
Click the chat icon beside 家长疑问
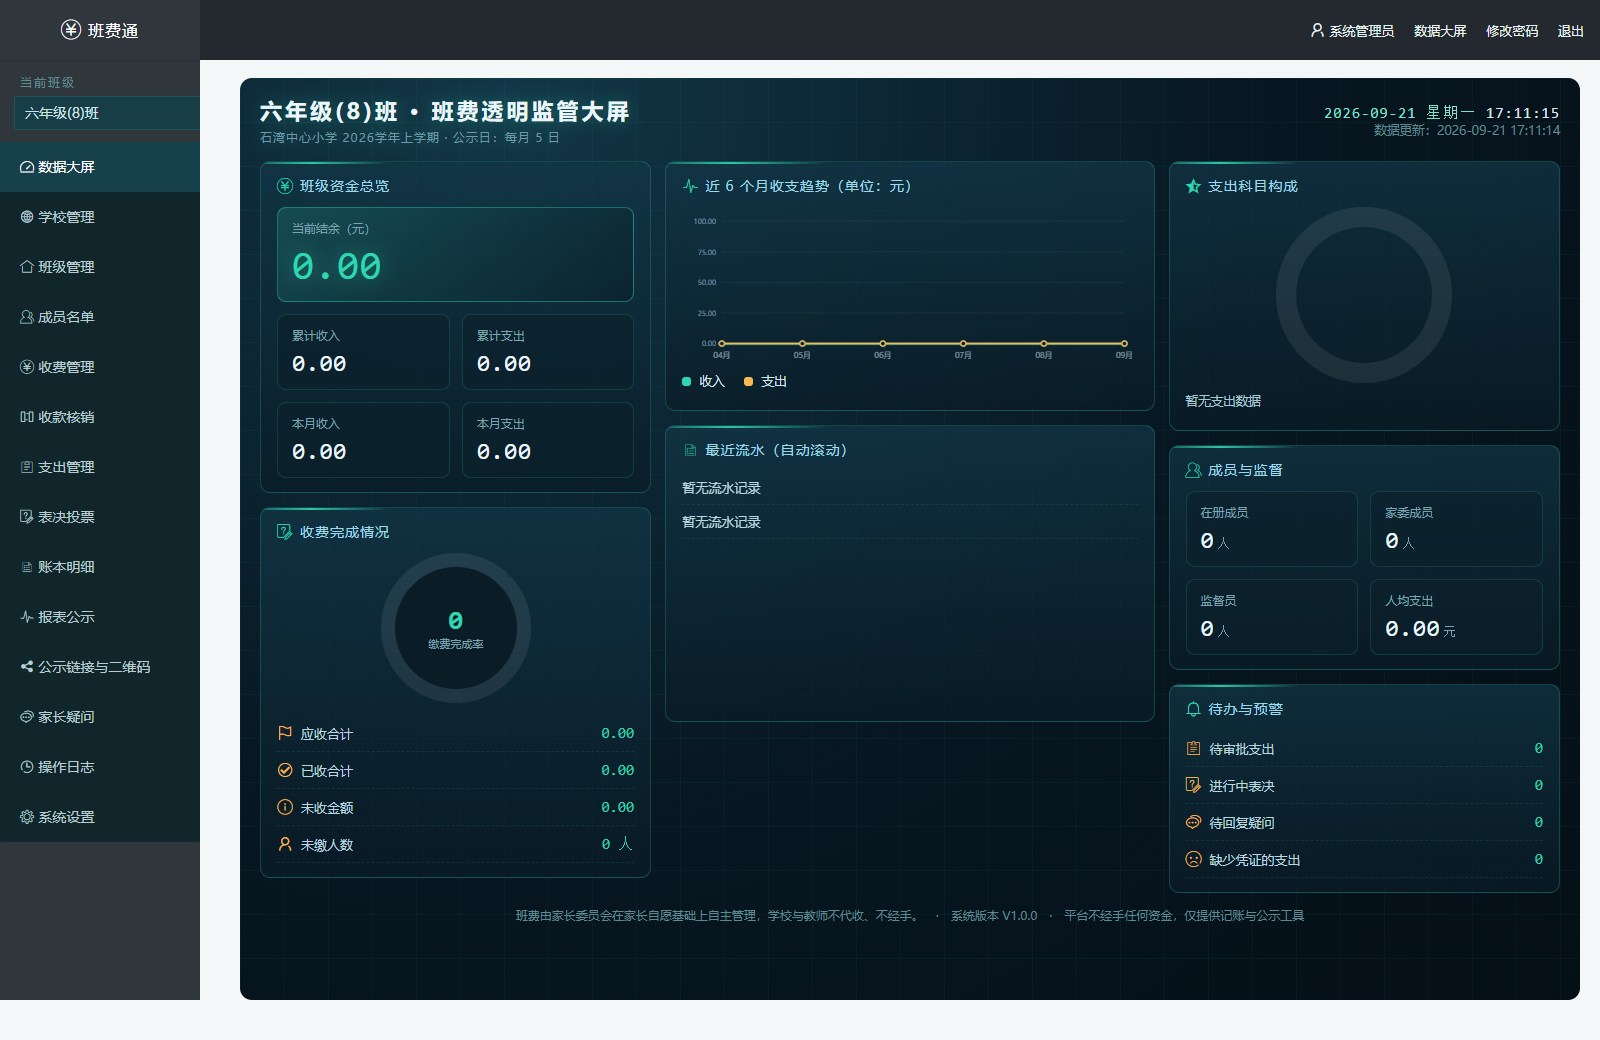tap(27, 717)
